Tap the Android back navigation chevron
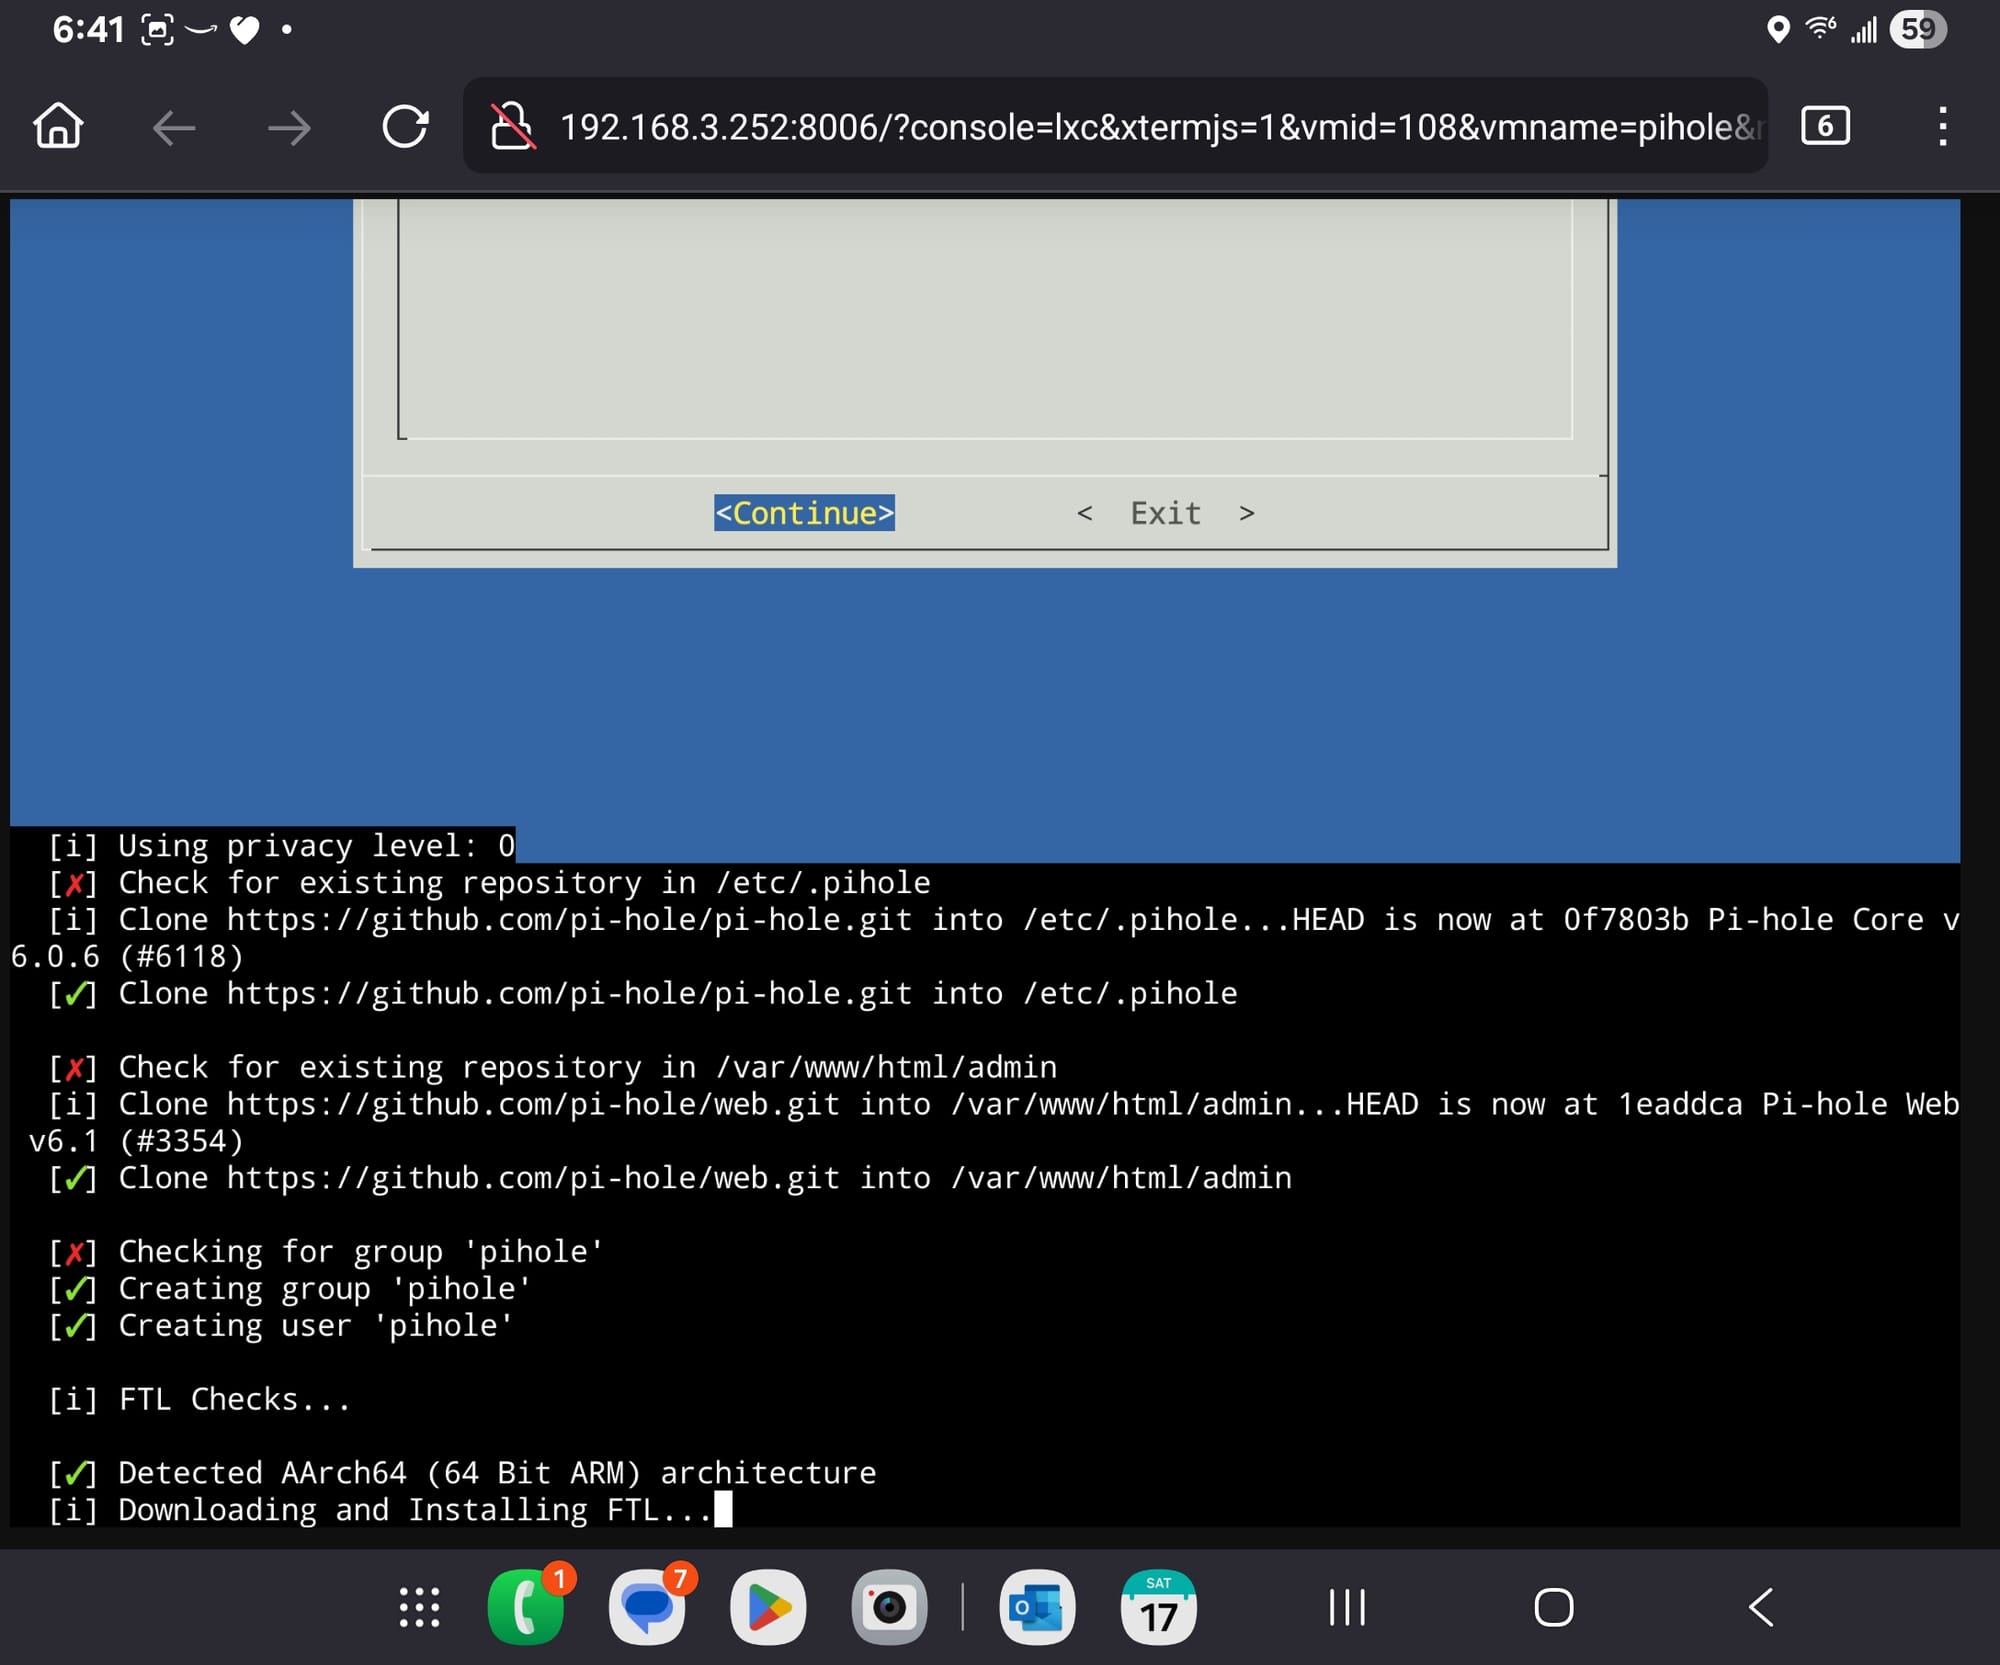Viewport: 2000px width, 1665px height. tap(1761, 1607)
